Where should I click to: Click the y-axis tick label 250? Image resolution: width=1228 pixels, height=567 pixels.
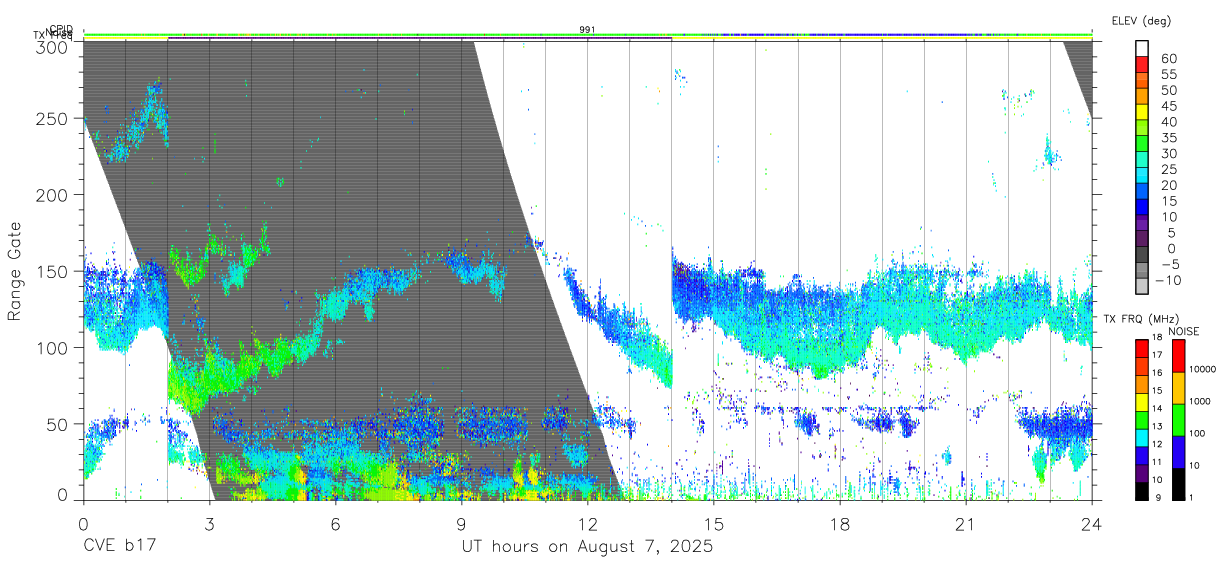(x=53, y=118)
